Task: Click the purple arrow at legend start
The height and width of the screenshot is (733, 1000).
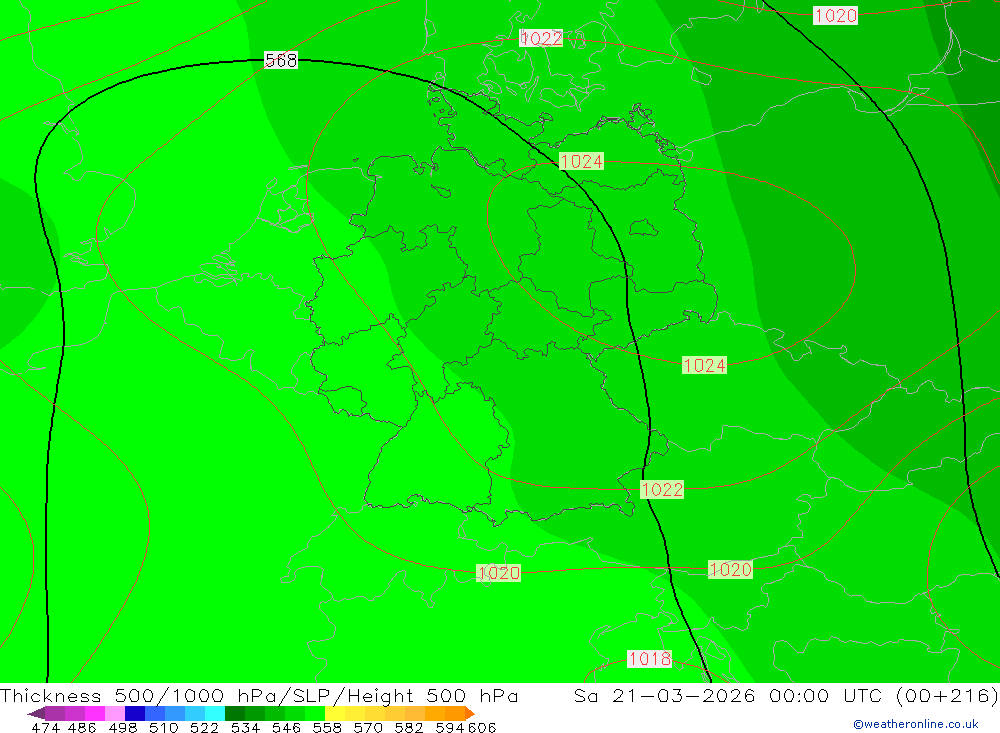Action: (x=36, y=713)
